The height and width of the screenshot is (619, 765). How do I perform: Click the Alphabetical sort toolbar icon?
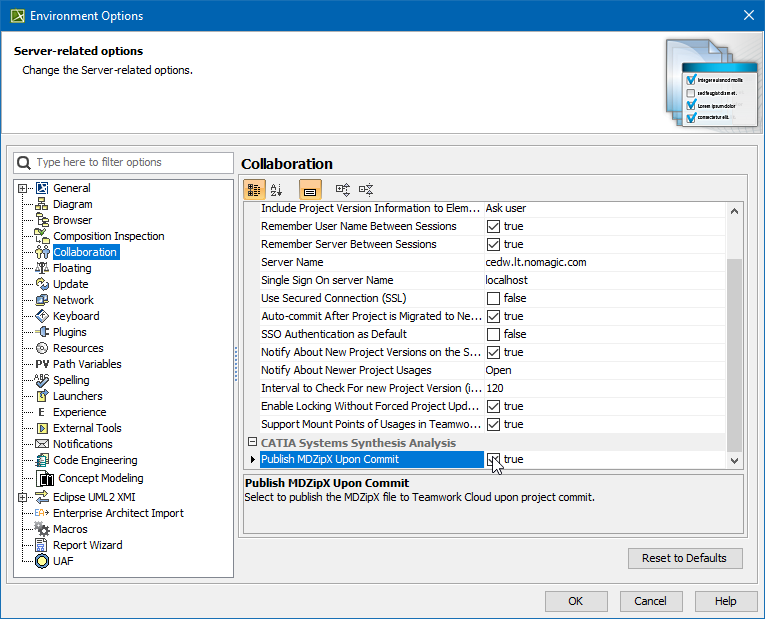pos(277,189)
